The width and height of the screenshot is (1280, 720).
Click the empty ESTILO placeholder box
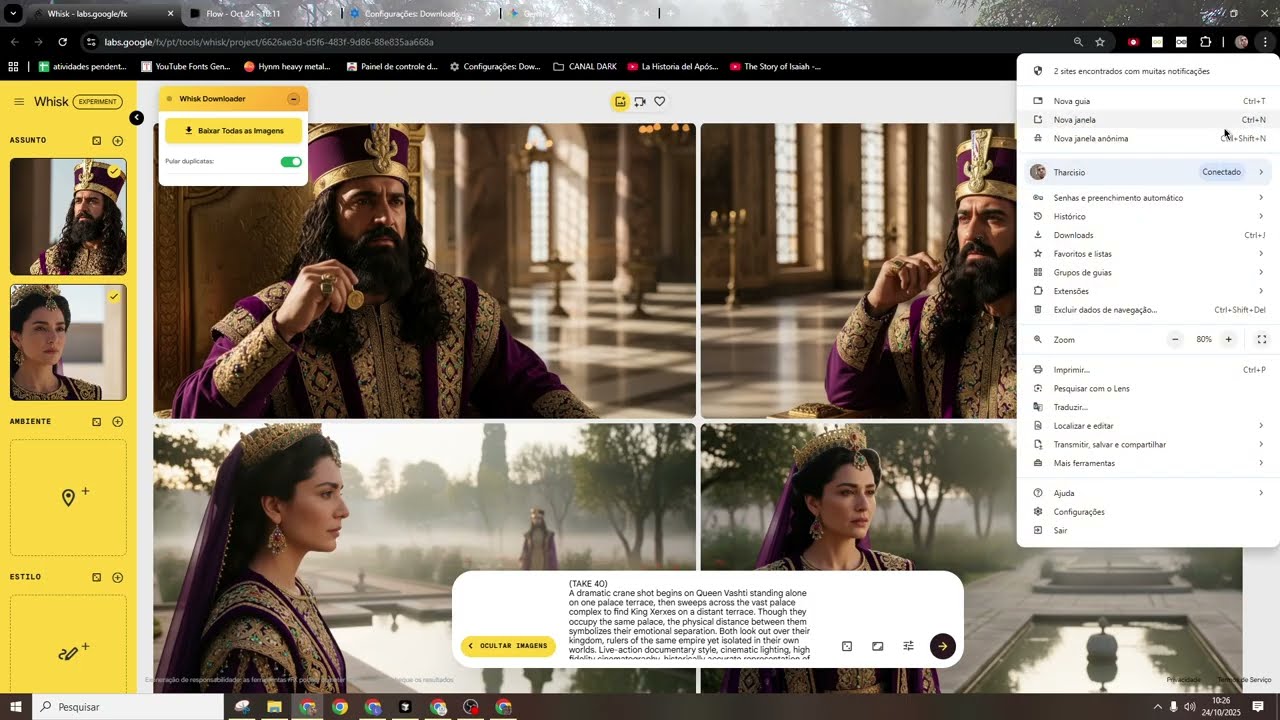68,646
